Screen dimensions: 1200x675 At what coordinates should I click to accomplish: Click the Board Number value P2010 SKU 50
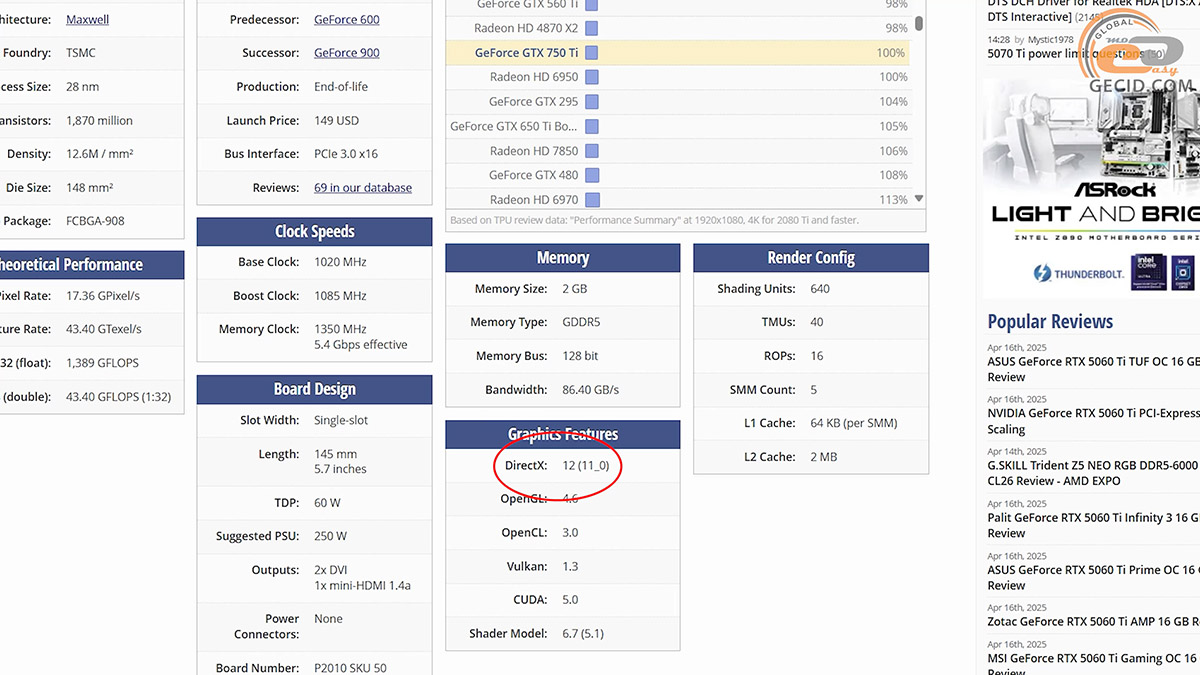coord(350,668)
